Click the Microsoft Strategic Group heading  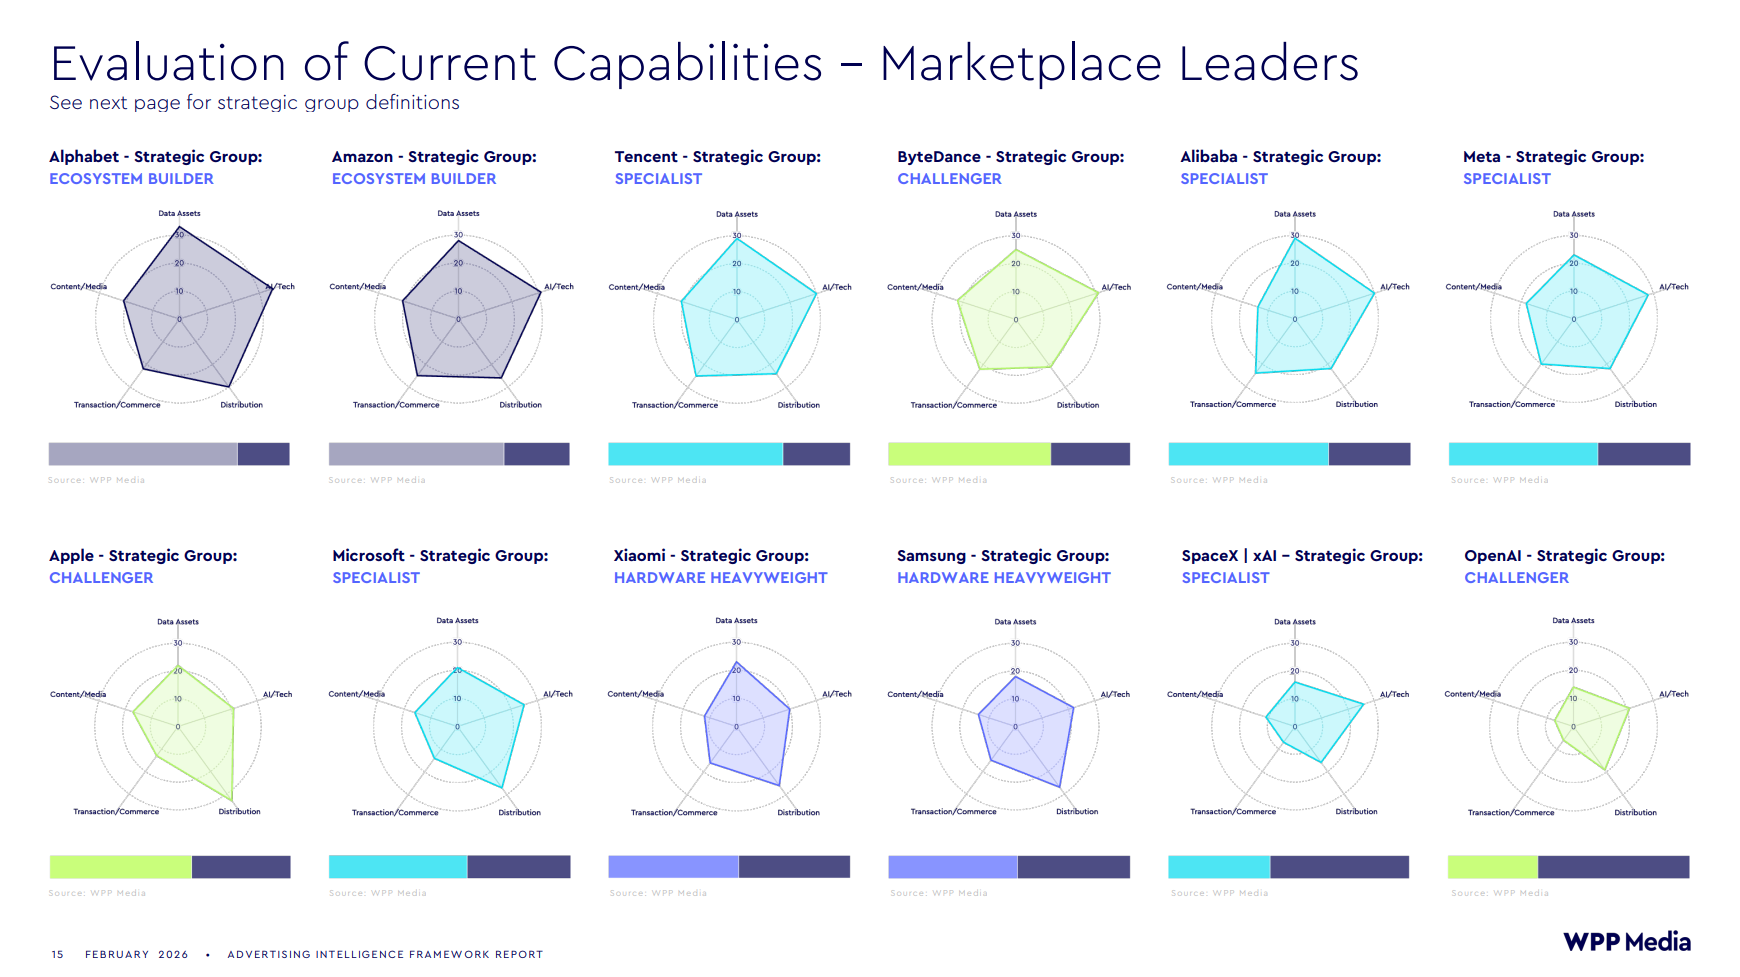[440, 556]
